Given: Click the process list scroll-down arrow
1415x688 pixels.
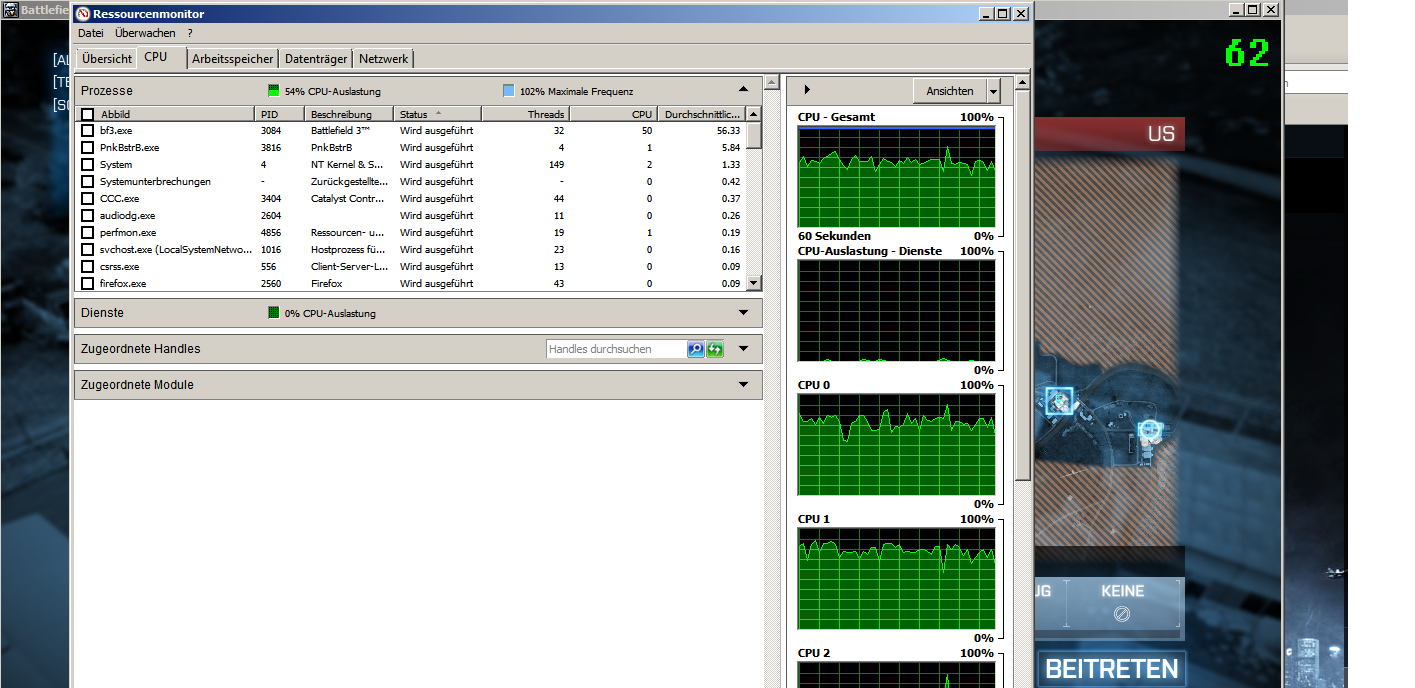Looking at the screenshot, I should [754, 284].
